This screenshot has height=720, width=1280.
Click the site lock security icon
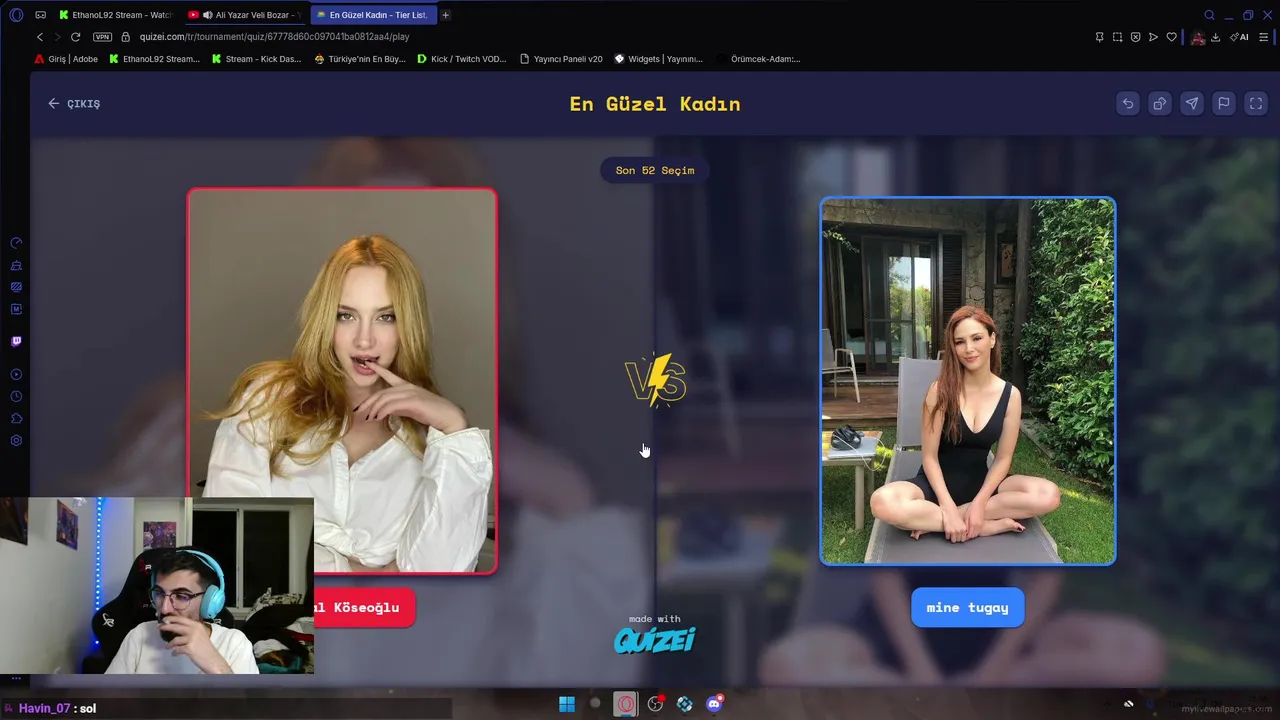click(x=126, y=37)
